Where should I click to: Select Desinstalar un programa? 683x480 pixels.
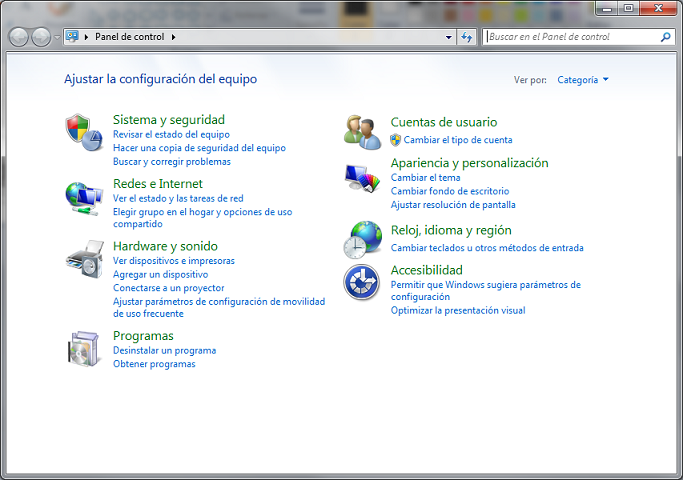click(165, 351)
